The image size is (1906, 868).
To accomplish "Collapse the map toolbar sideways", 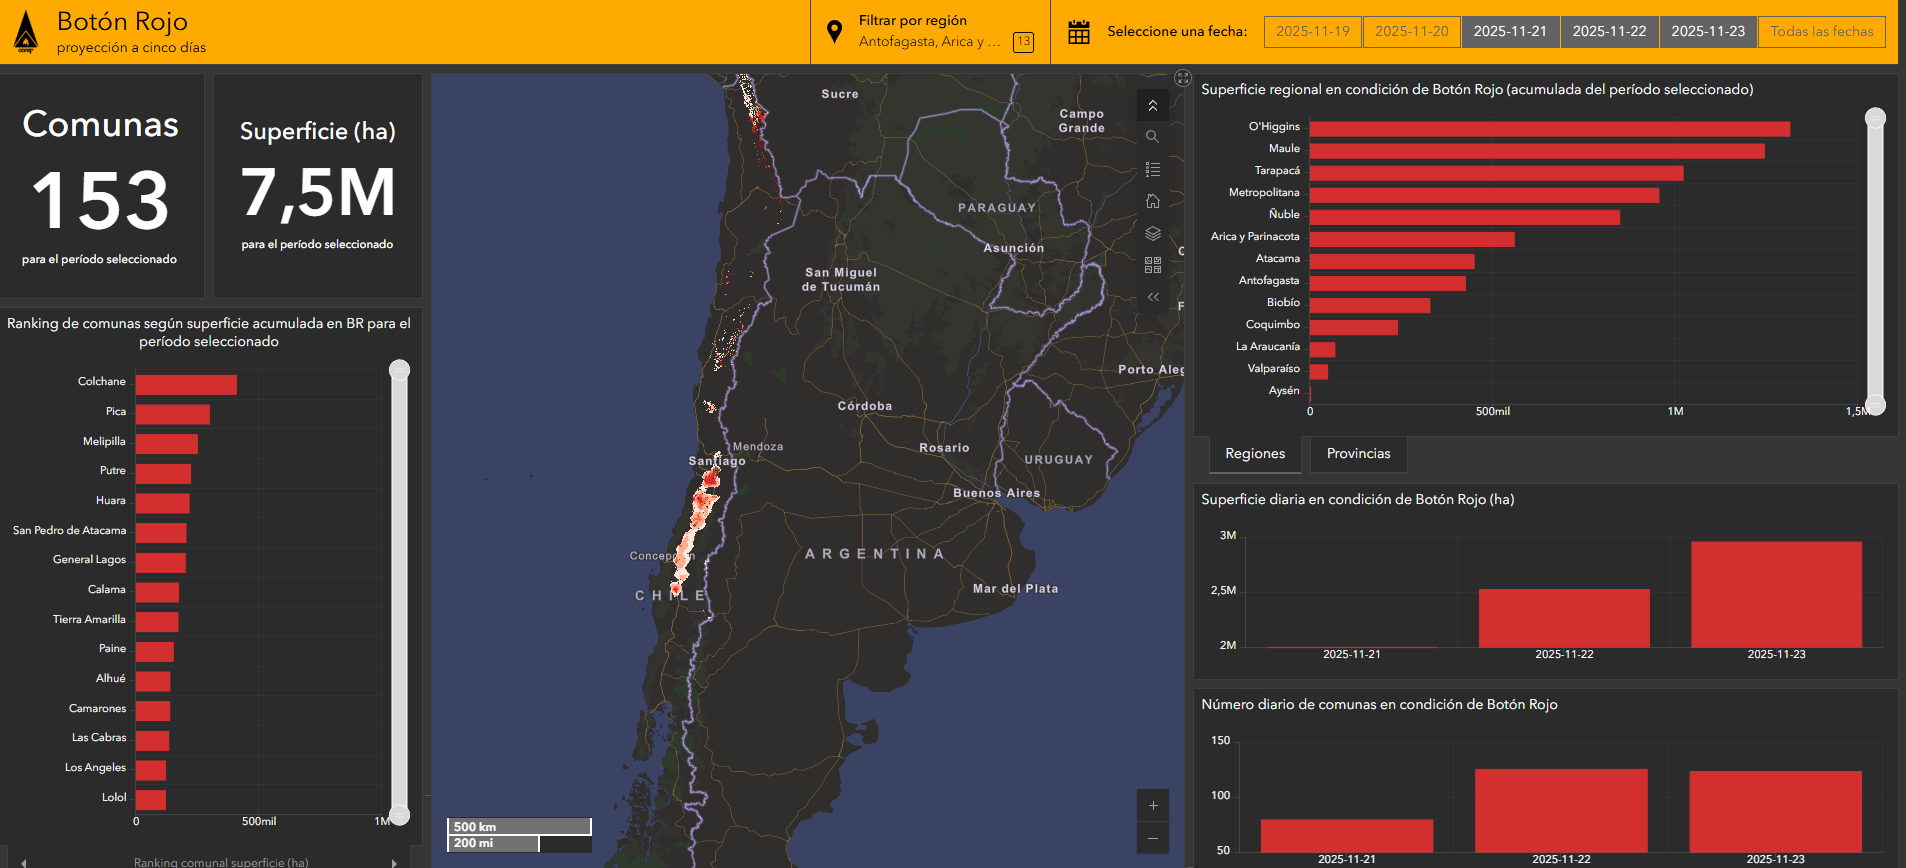I will 1153,297.
